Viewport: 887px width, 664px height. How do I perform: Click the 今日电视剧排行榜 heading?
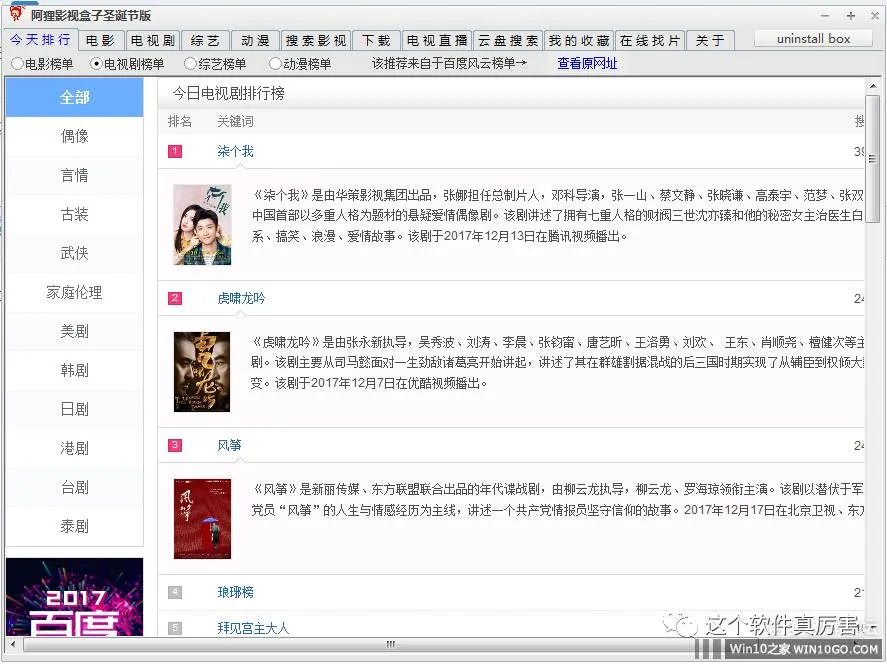(229, 93)
